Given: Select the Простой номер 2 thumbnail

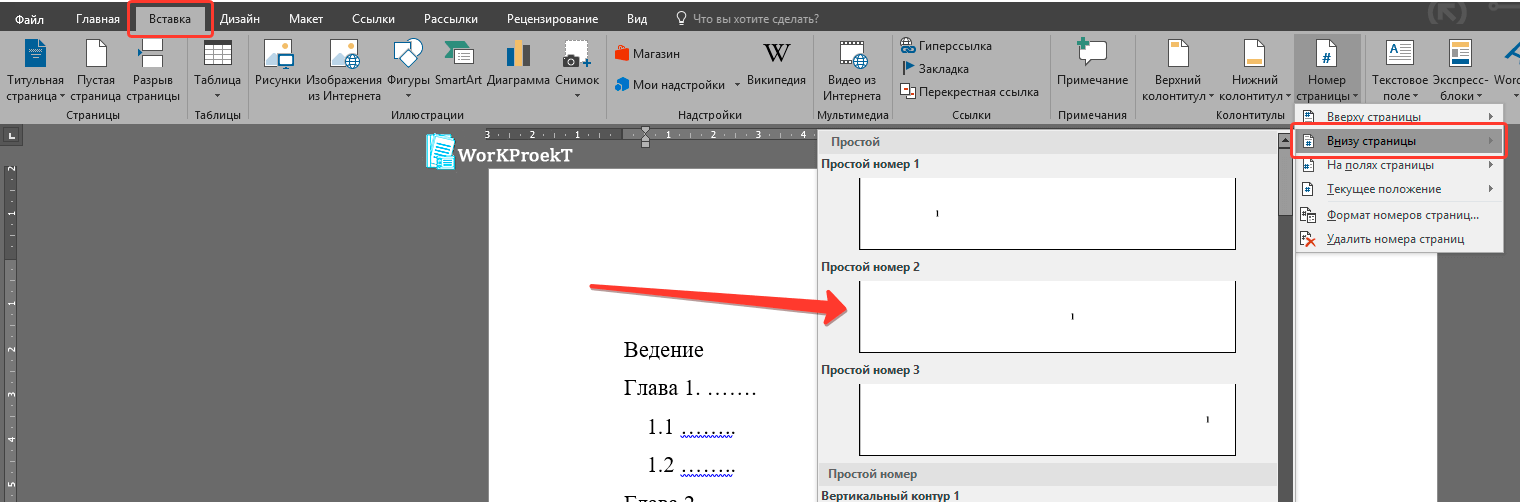Looking at the screenshot, I should [1047, 316].
